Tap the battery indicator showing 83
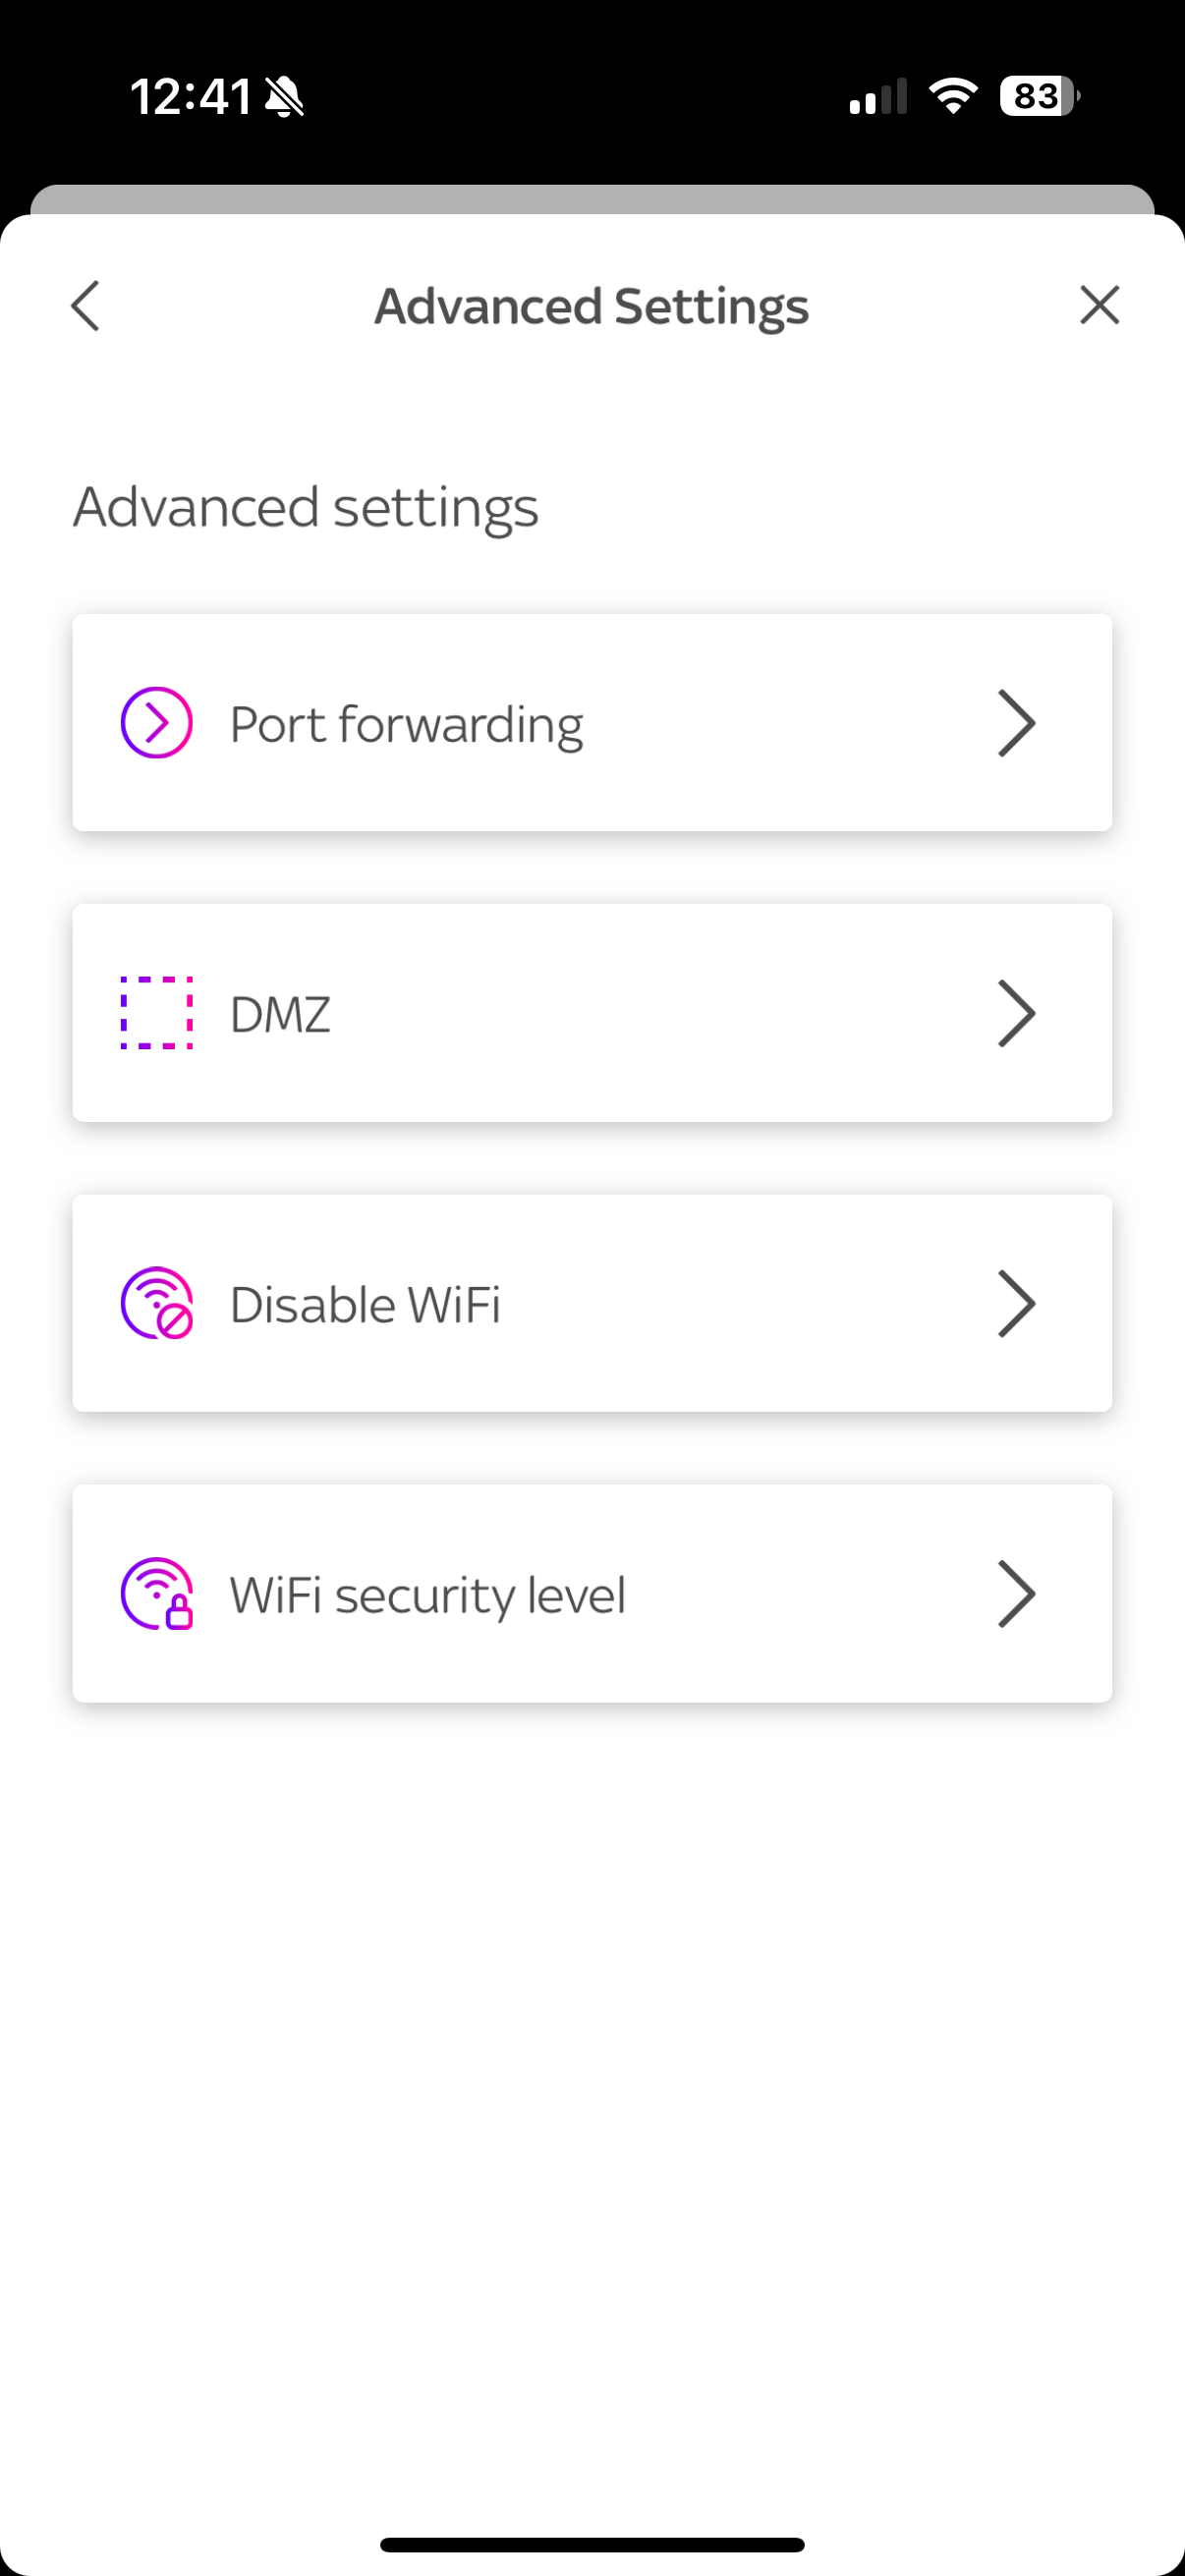 (x=1039, y=96)
